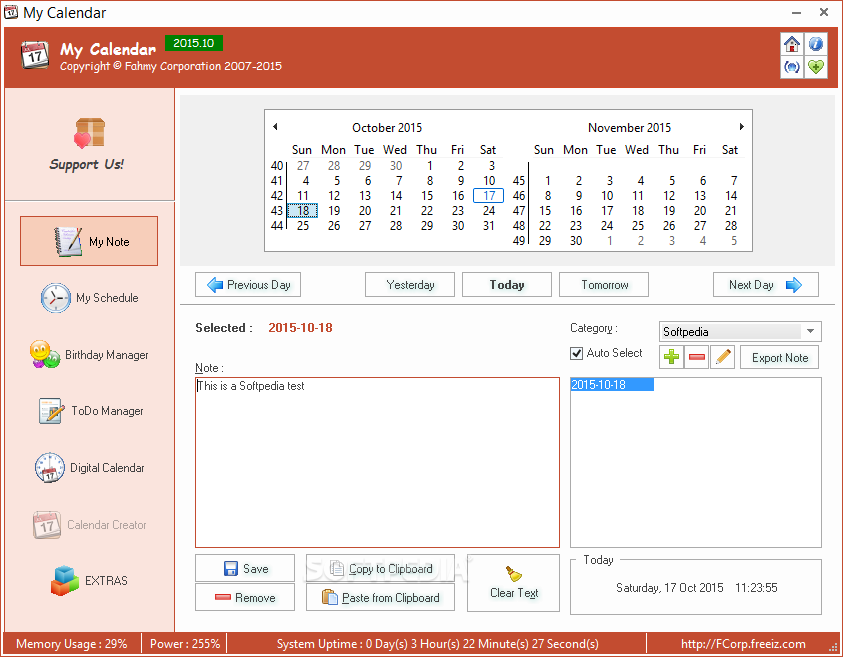
Task: Click the green heart donate icon
Action: pyautogui.click(x=816, y=67)
